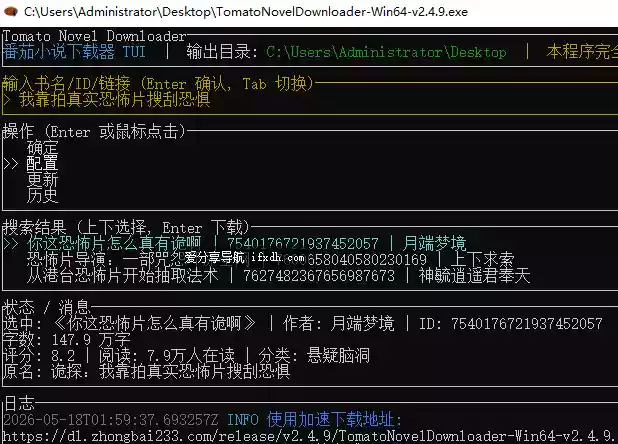Select the 确定 action in the operations list
The width and height of the screenshot is (618, 444).
(x=42, y=148)
